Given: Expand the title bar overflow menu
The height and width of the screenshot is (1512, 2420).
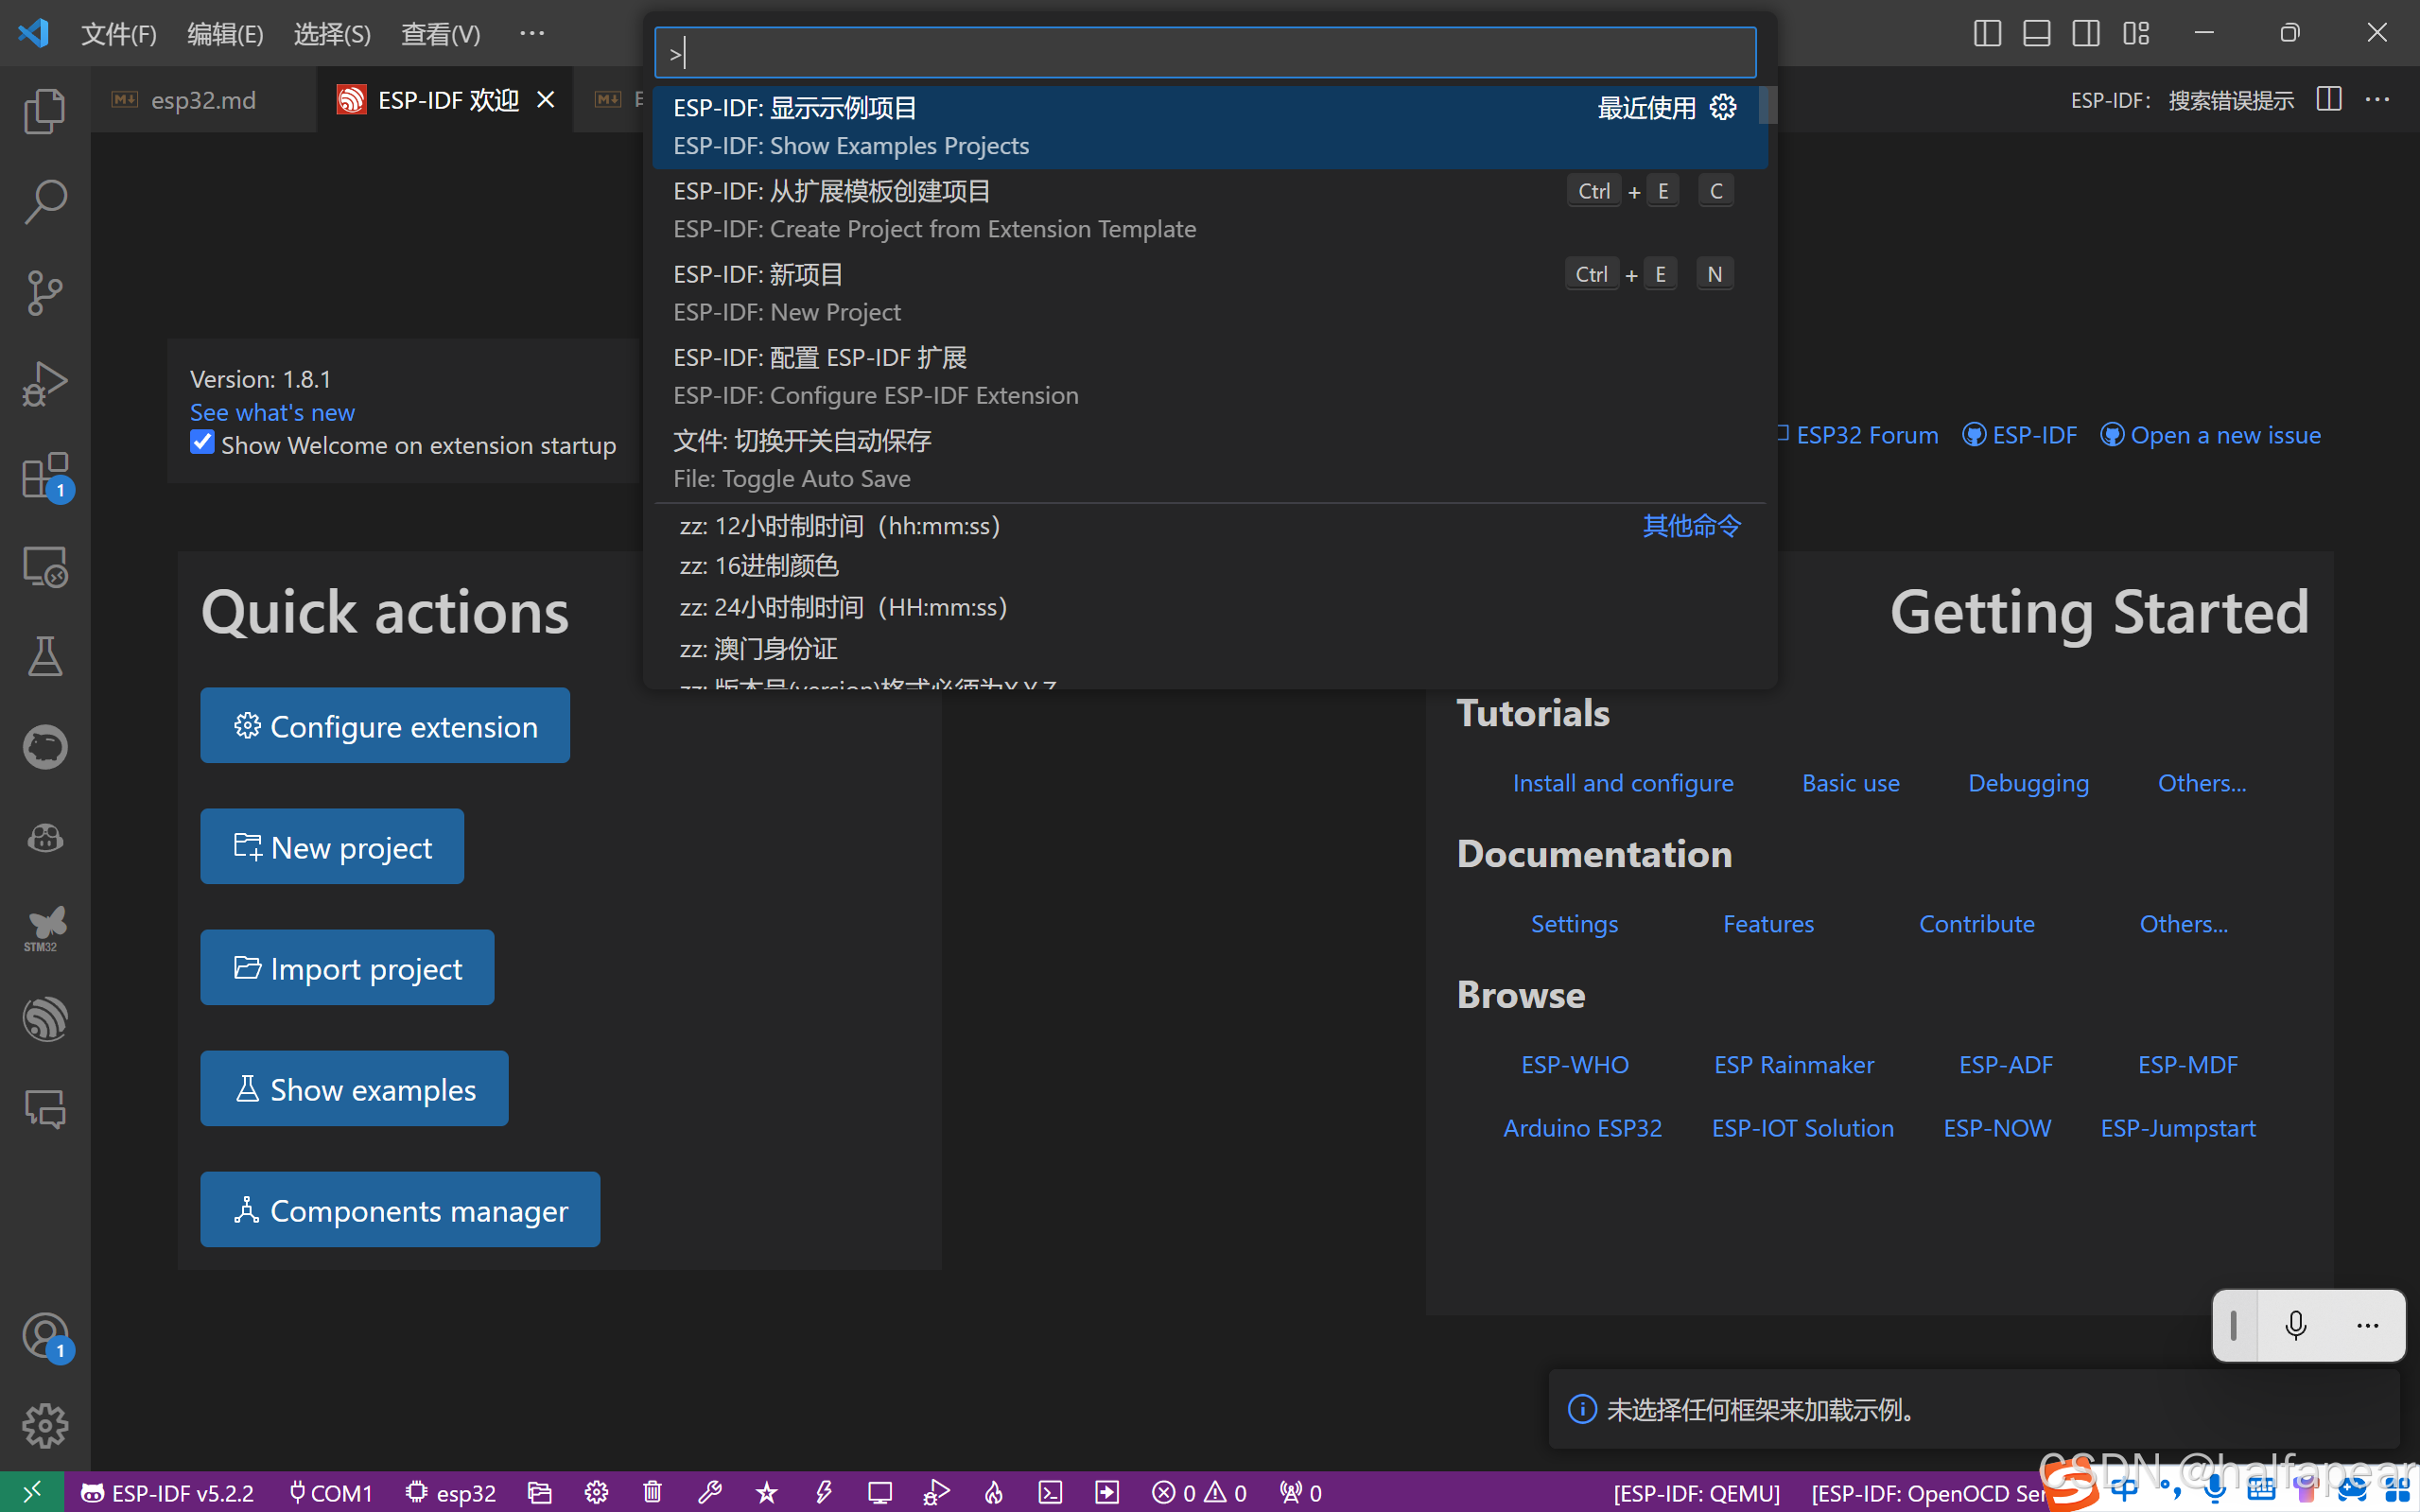Looking at the screenshot, I should click(x=532, y=33).
